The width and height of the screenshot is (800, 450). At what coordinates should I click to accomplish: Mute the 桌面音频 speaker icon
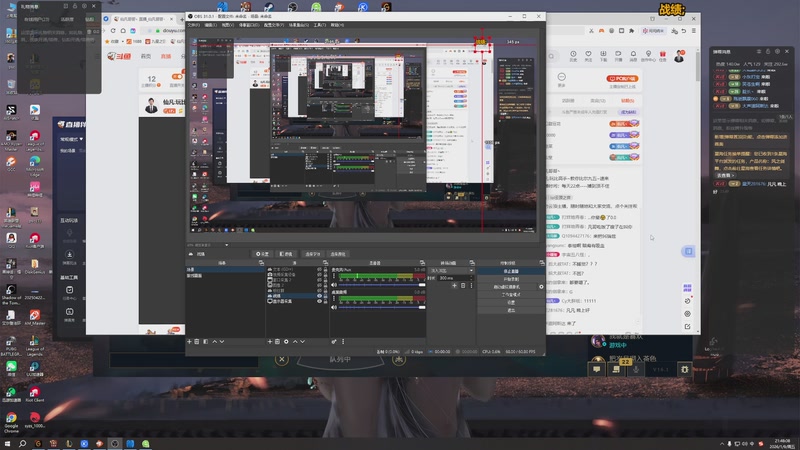[x=334, y=307]
